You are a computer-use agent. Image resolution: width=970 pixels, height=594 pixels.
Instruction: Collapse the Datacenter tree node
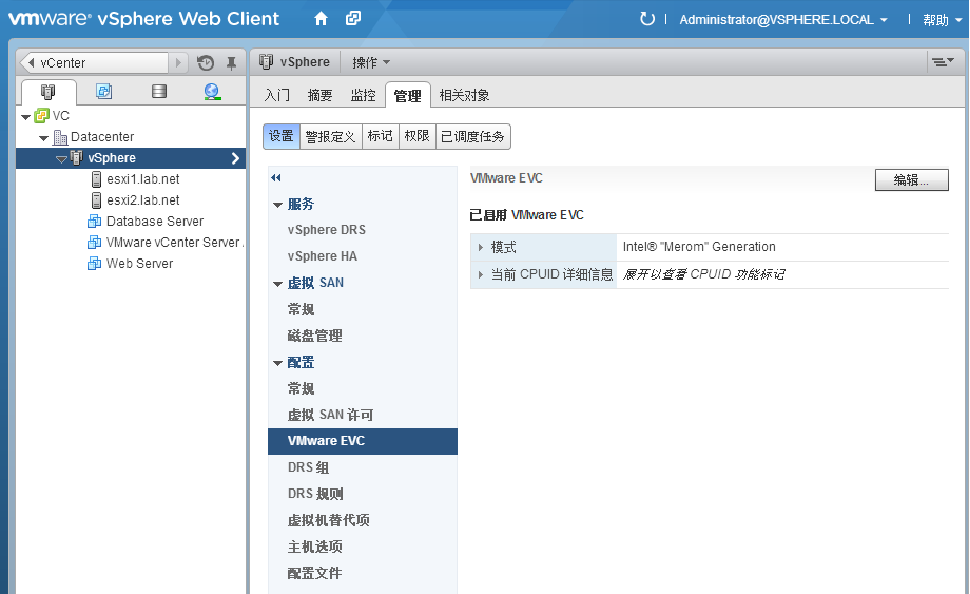click(43, 137)
